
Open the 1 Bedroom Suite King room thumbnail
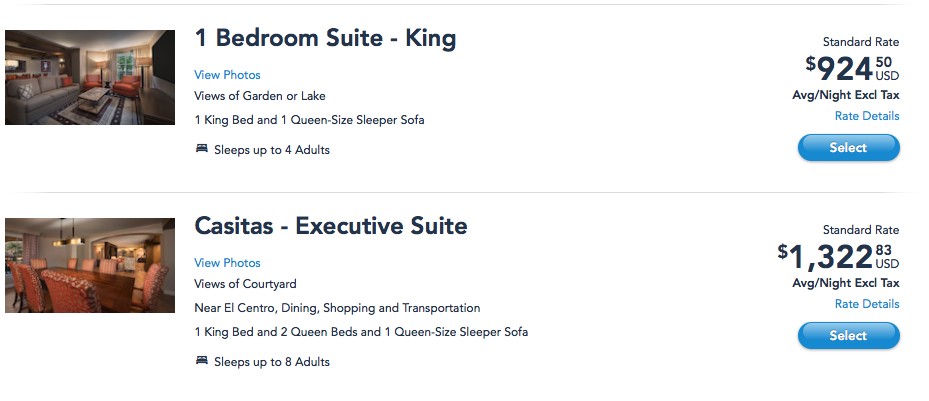pyautogui.click(x=90, y=77)
